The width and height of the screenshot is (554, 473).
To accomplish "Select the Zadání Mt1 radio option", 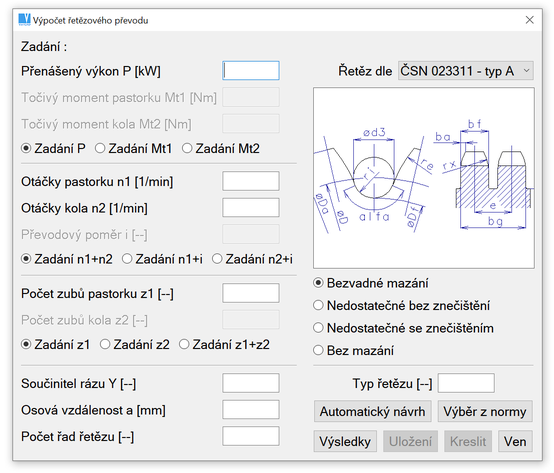I will pos(134,148).
